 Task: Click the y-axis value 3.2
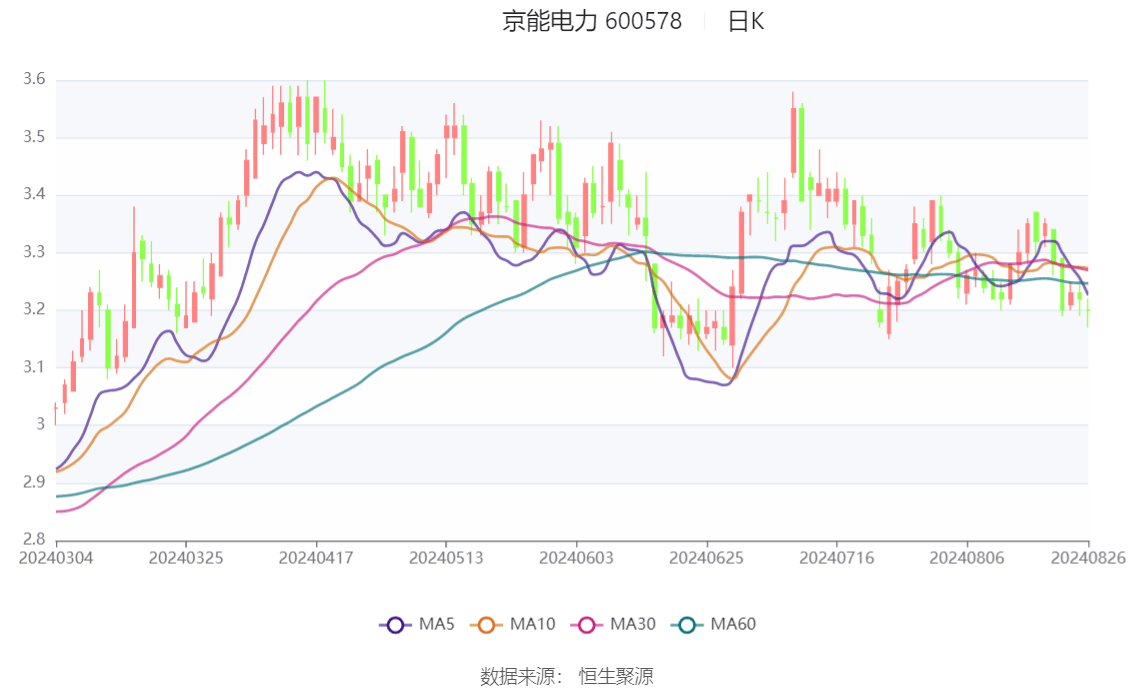34,309
